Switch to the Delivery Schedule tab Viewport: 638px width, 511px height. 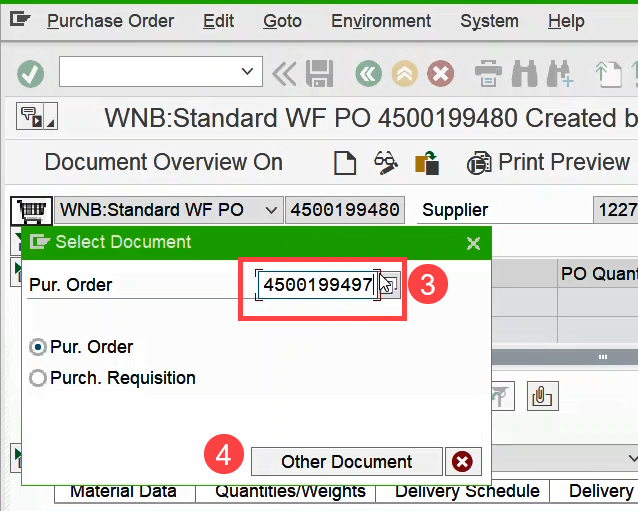467,491
